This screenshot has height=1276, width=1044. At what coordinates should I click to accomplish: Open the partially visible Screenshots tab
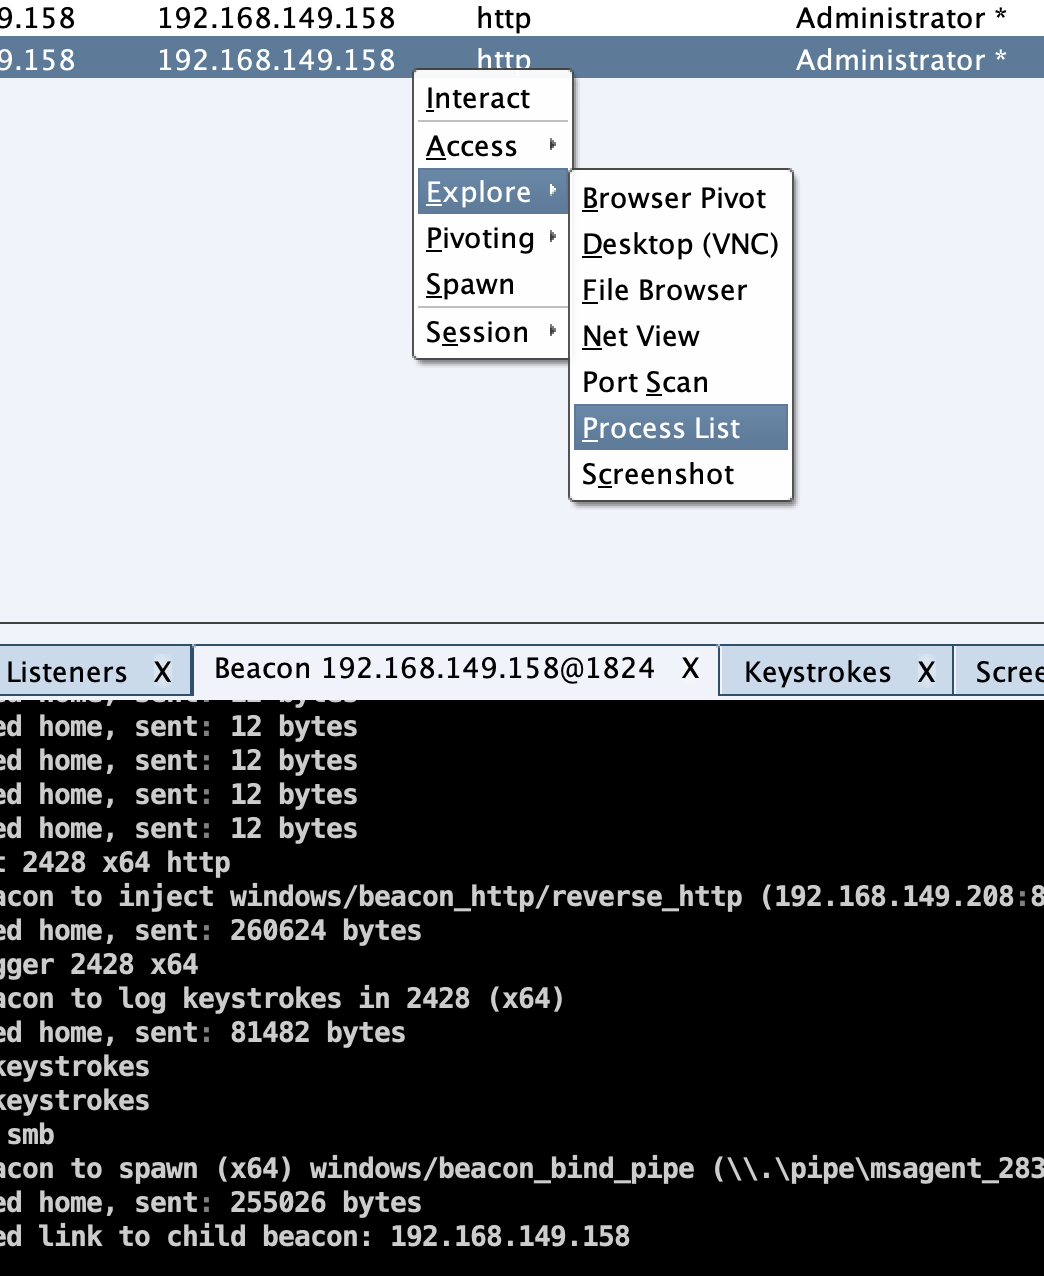pos(1000,672)
